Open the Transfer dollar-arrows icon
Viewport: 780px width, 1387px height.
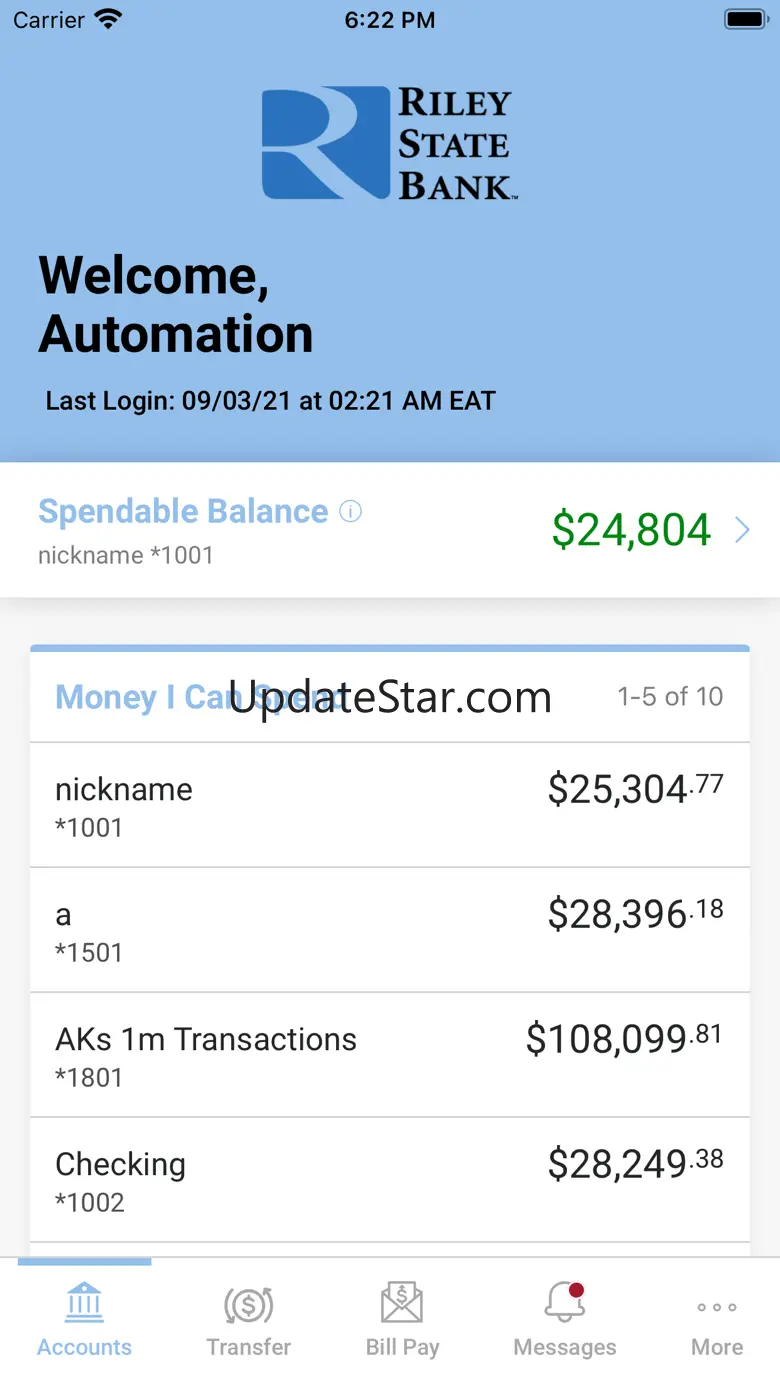click(x=248, y=1304)
